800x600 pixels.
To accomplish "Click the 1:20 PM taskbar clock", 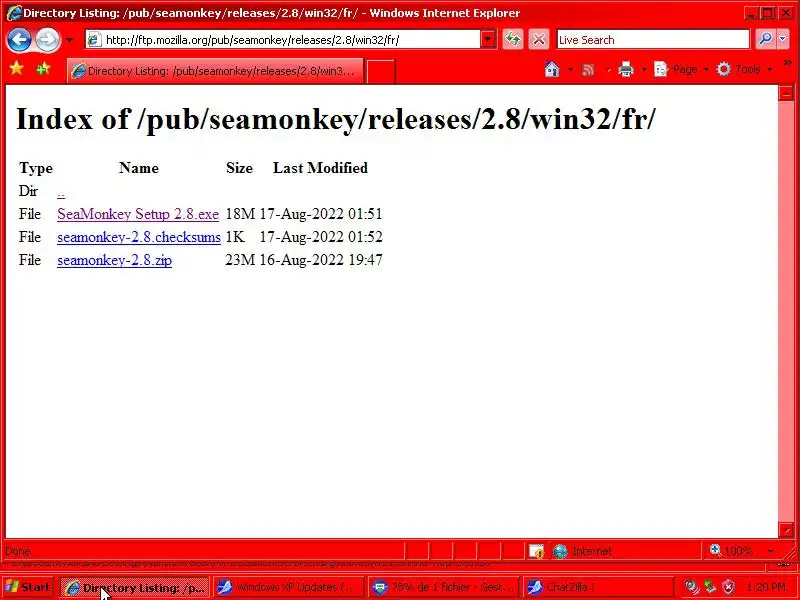I will (766, 587).
